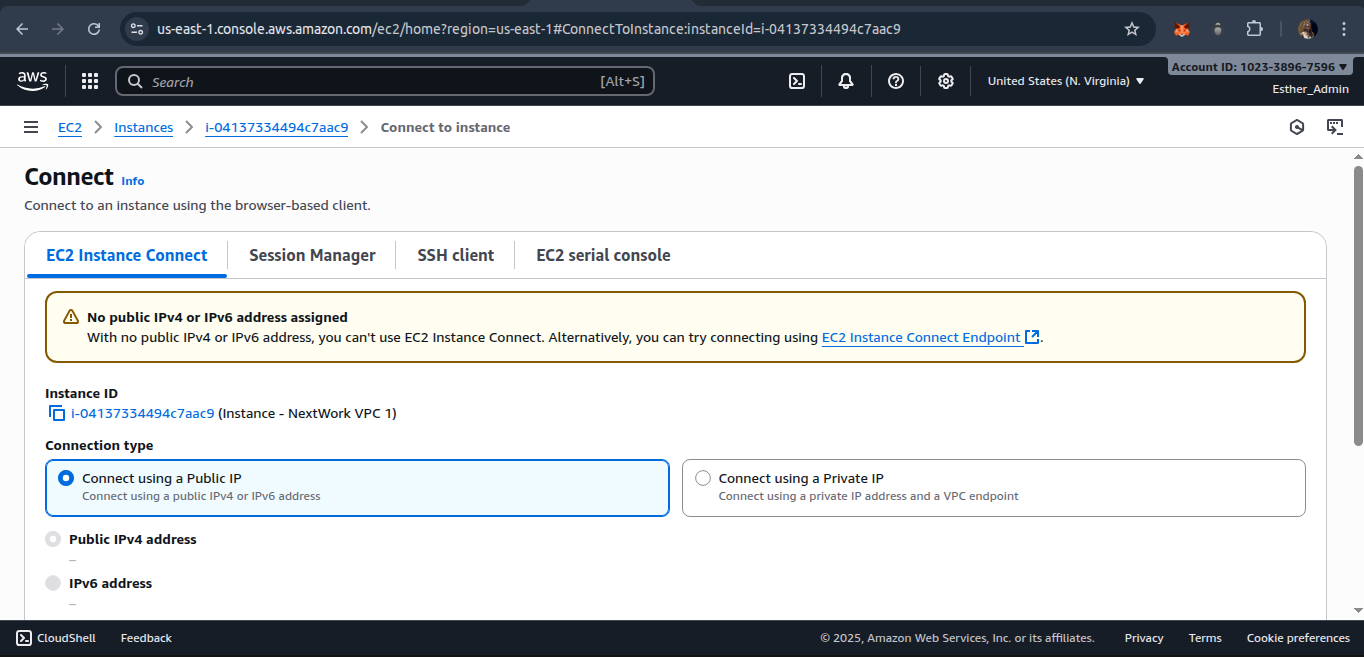
Task: Copy the instance ID with copy icon
Action: click(x=57, y=413)
